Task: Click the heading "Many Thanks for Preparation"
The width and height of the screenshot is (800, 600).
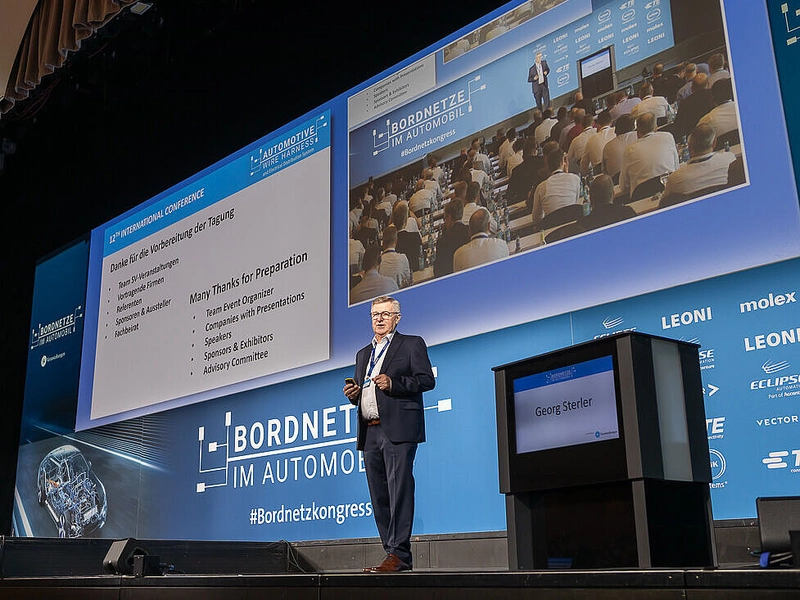Action: (248, 278)
